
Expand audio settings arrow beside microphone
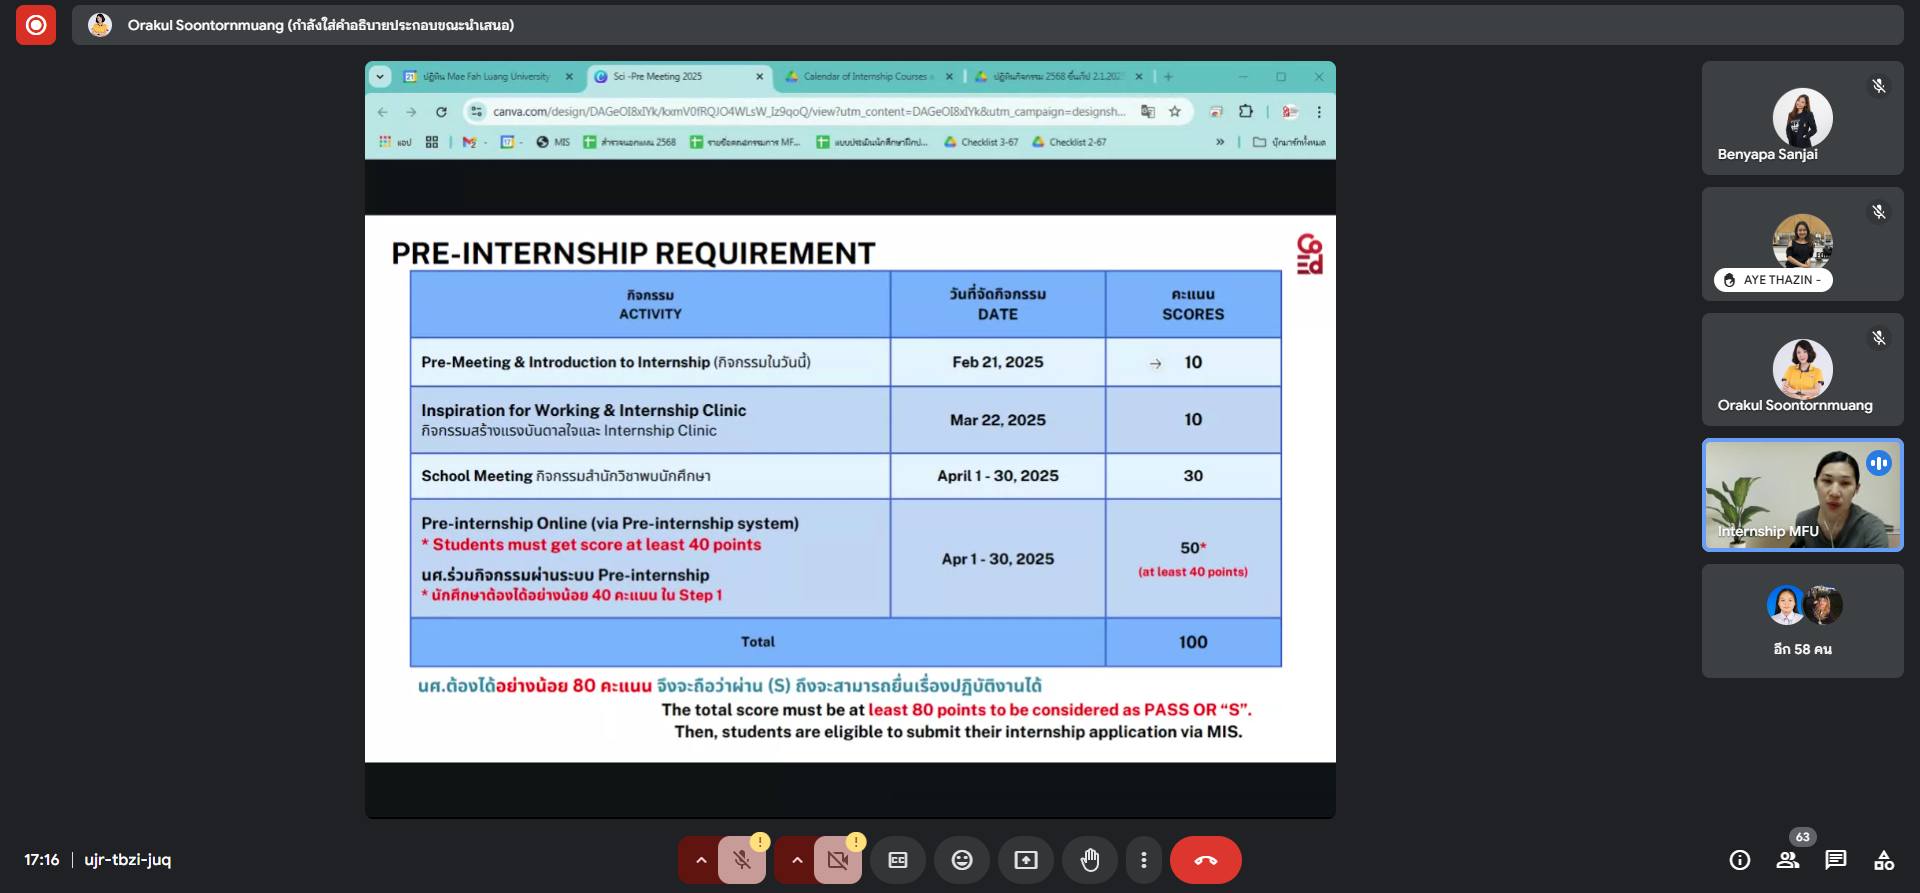pos(700,860)
